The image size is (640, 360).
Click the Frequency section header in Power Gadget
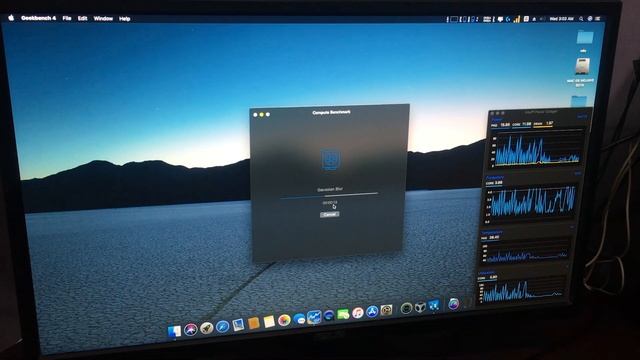coord(495,178)
